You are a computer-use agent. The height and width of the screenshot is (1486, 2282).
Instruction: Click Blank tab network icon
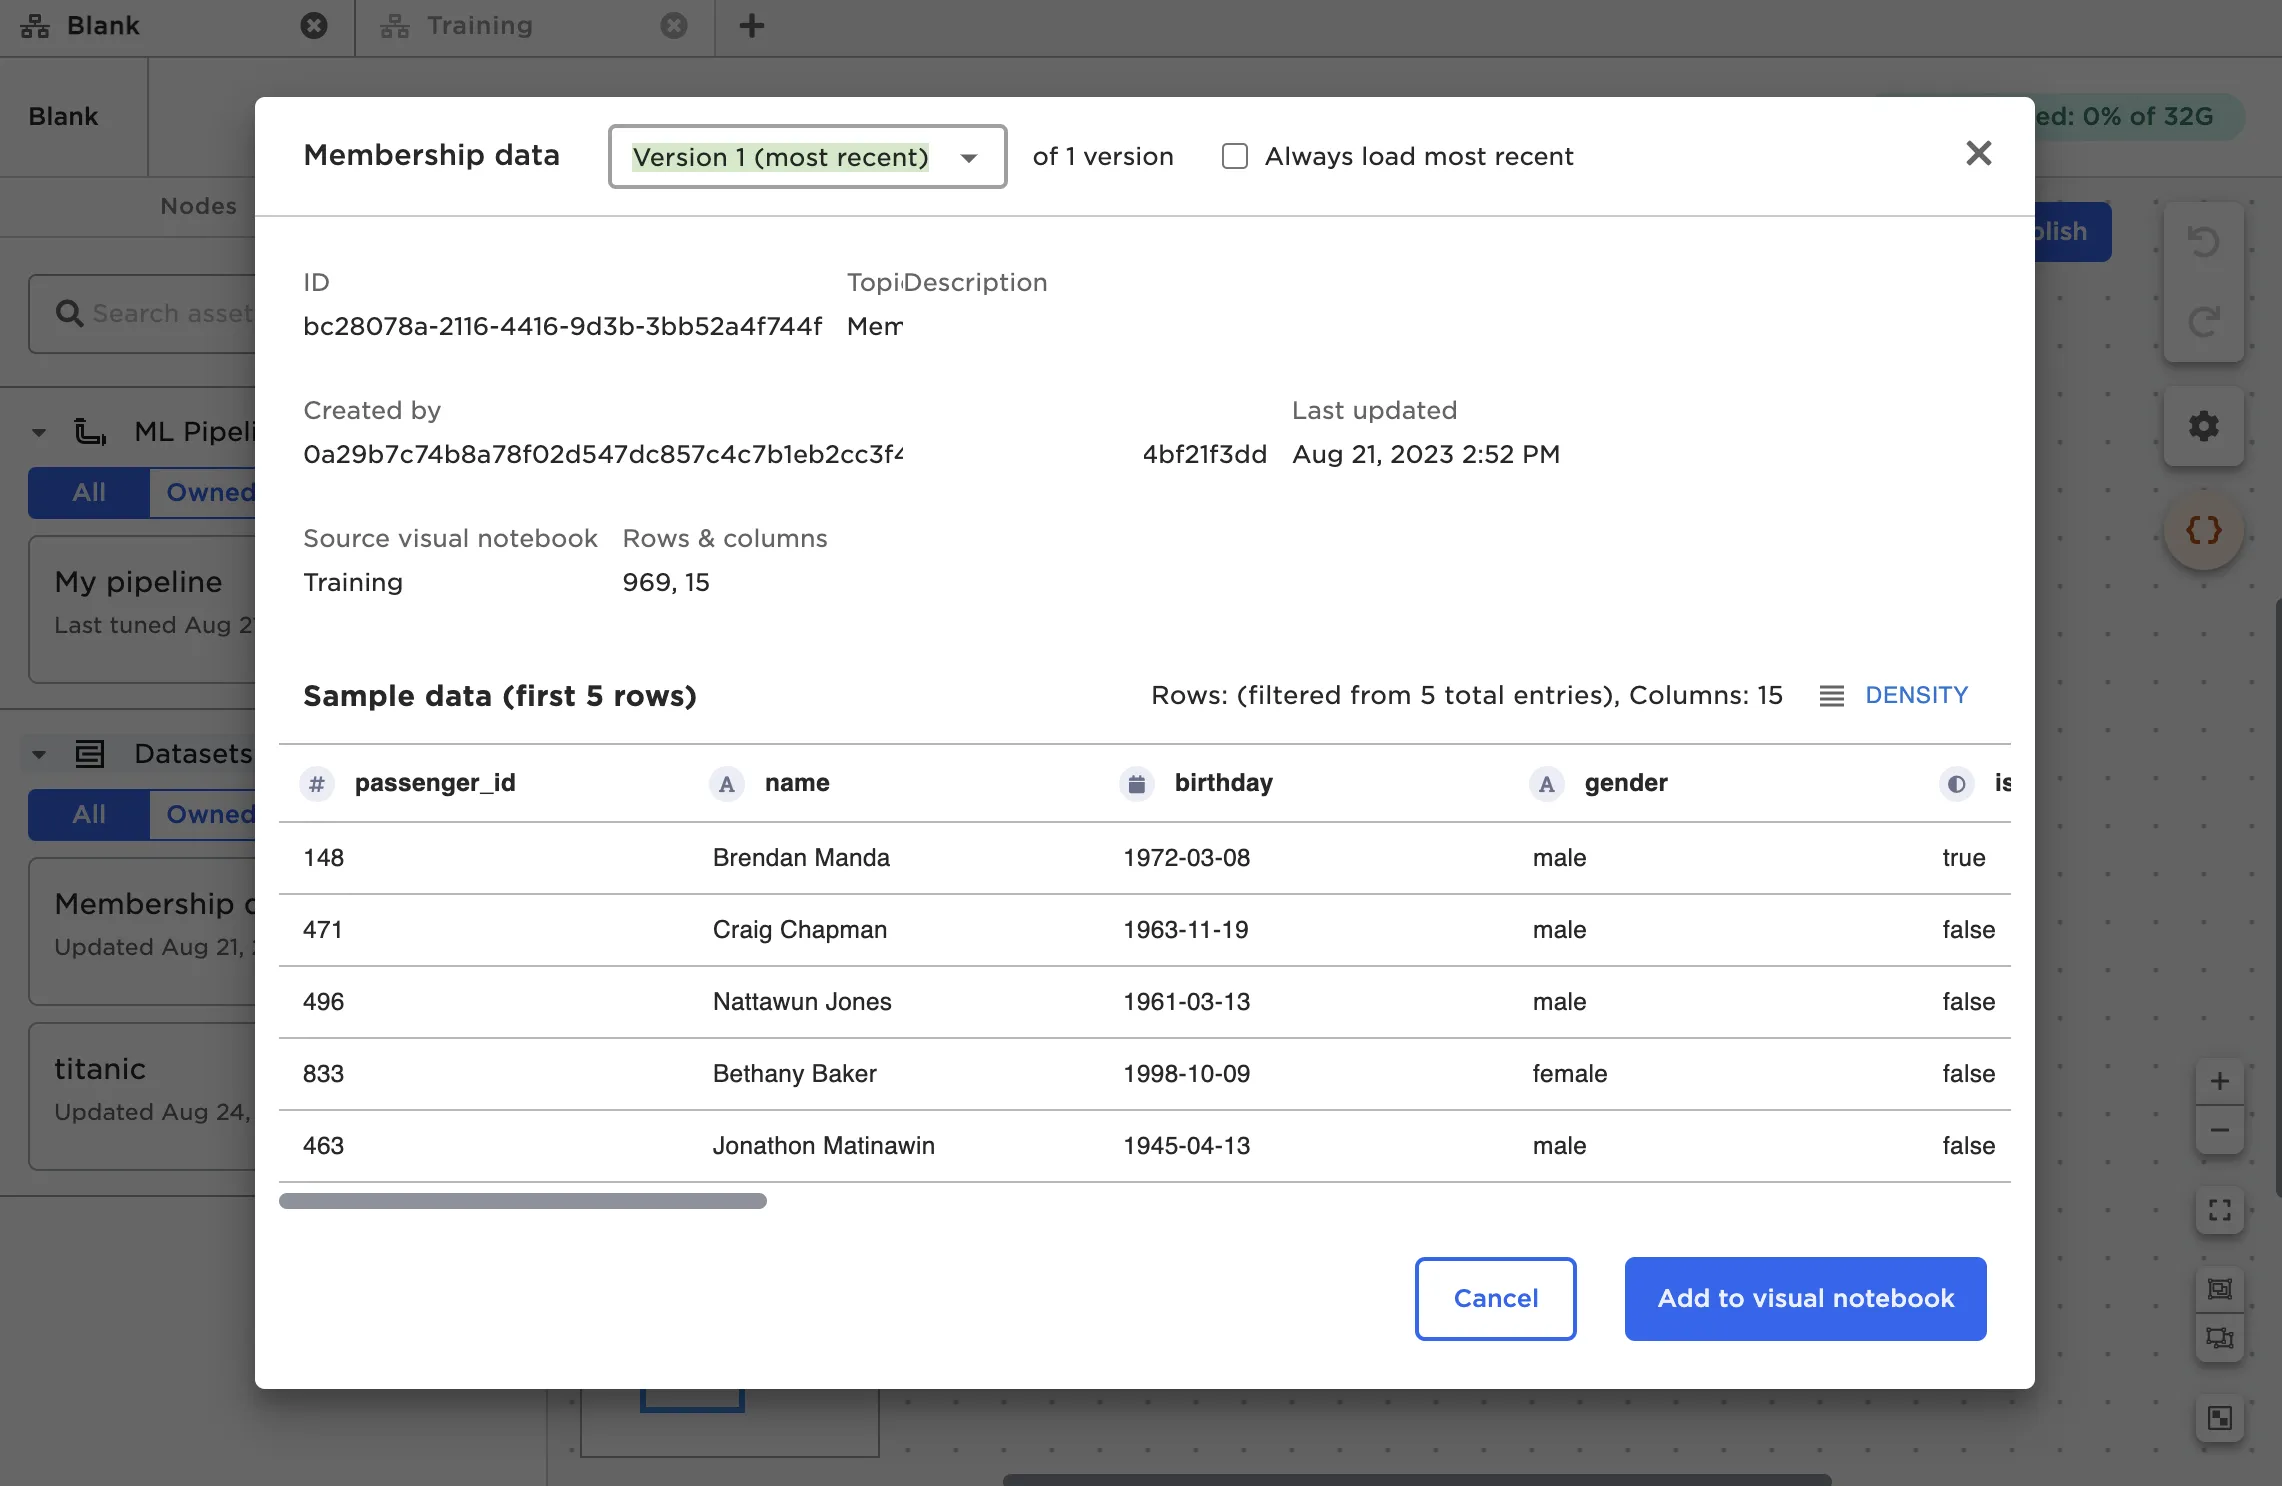point(35,26)
